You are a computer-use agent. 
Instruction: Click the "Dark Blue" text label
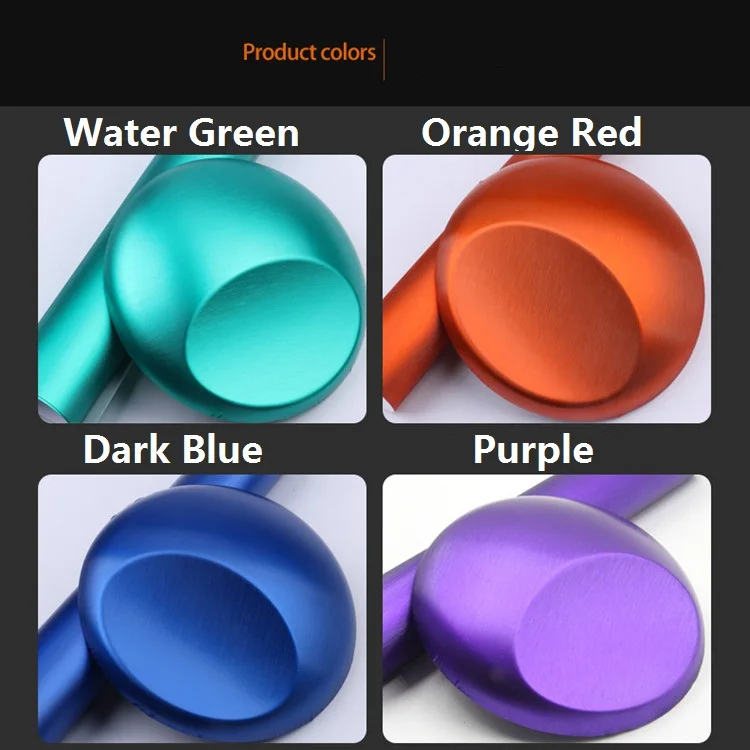[173, 450]
